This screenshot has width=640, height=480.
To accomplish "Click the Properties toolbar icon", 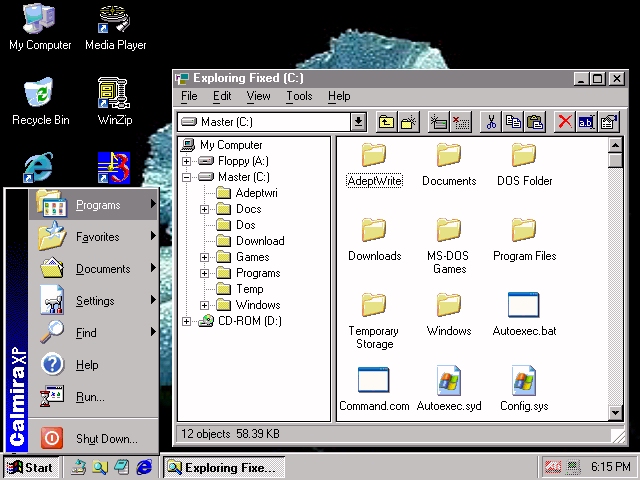I will (x=608, y=122).
